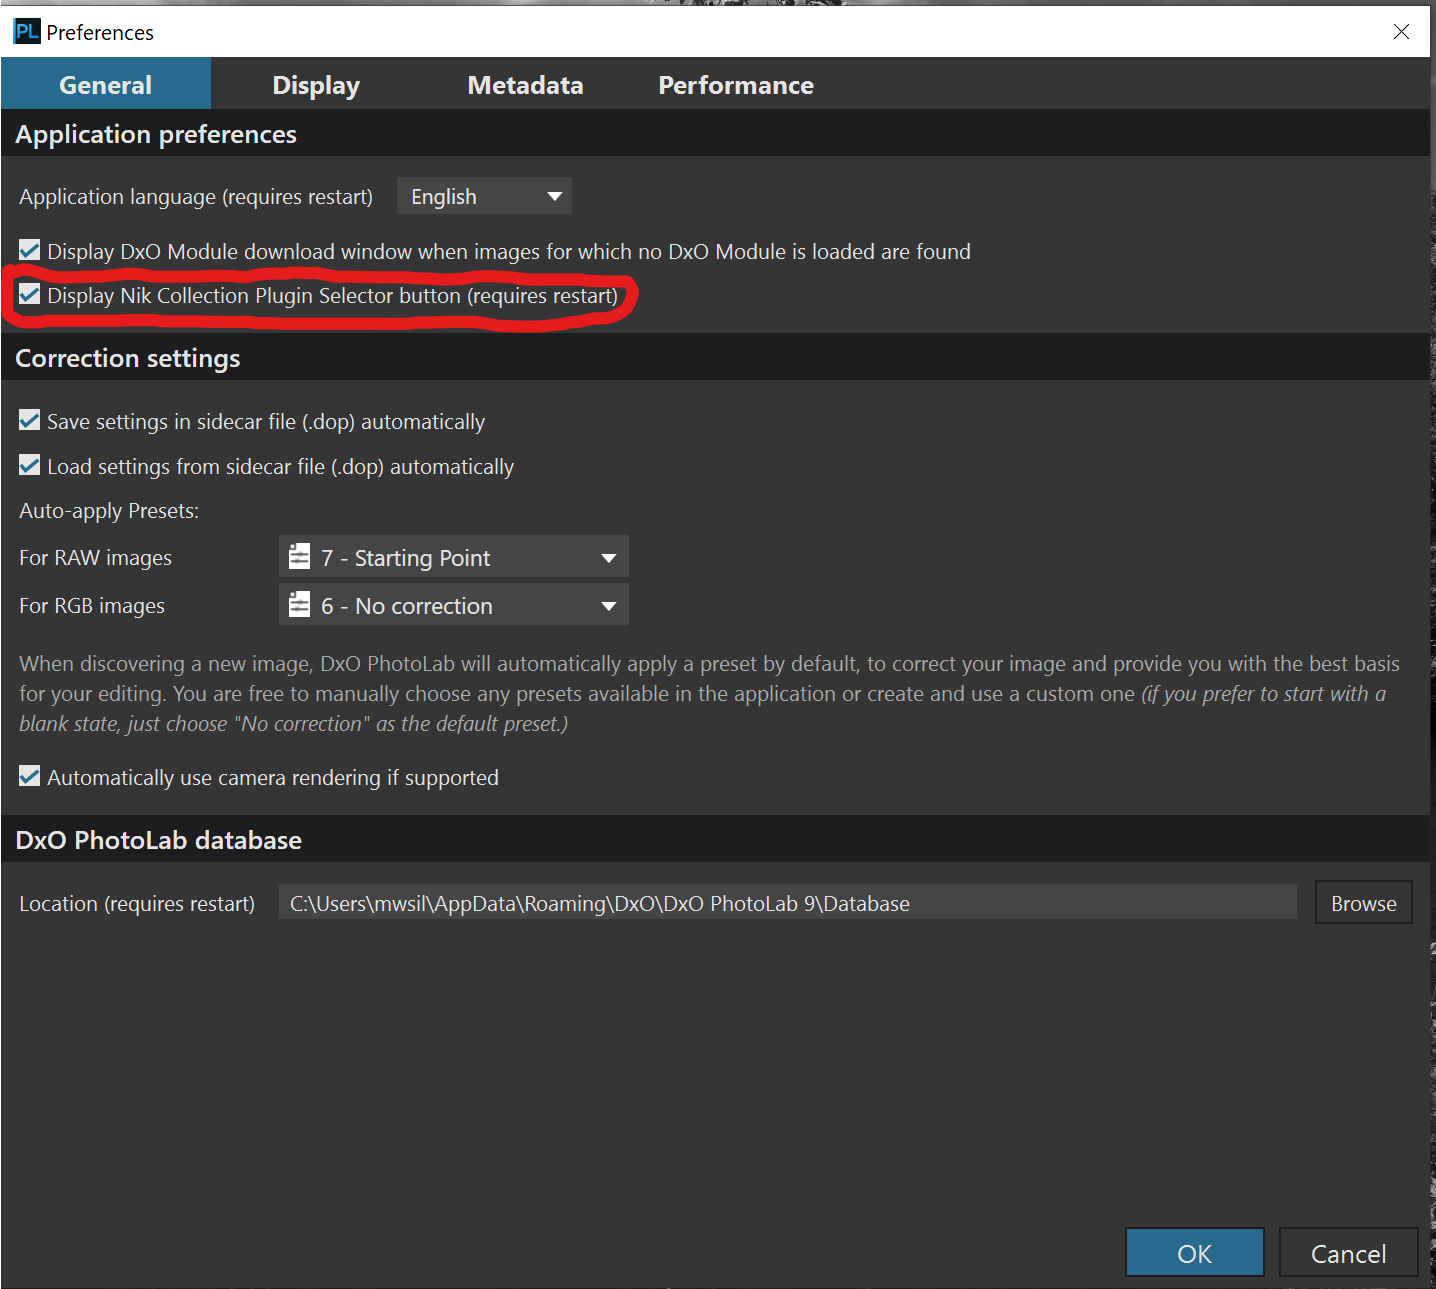Click the preset icon beside '7 - Starting Point'
The height and width of the screenshot is (1289, 1436).
[x=299, y=557]
